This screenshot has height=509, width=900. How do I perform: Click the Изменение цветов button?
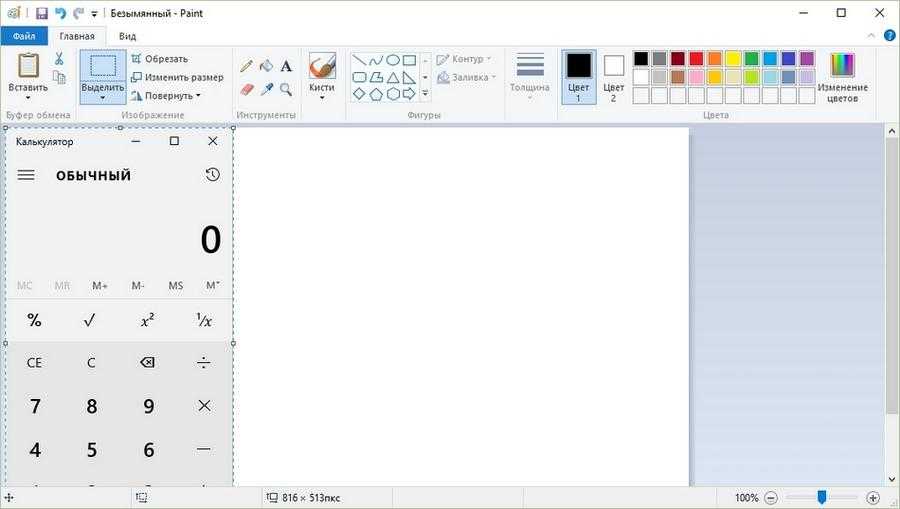point(843,76)
